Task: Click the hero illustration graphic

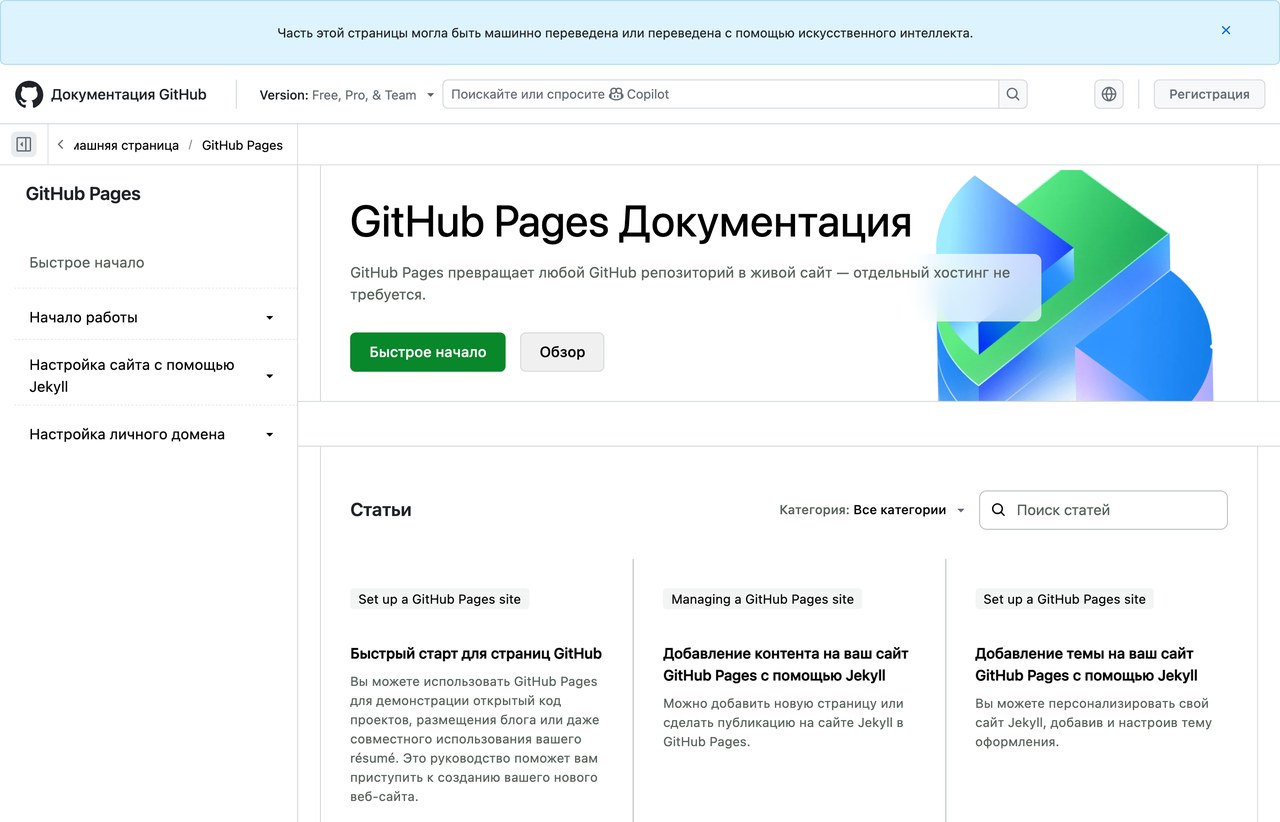Action: click(1075, 286)
